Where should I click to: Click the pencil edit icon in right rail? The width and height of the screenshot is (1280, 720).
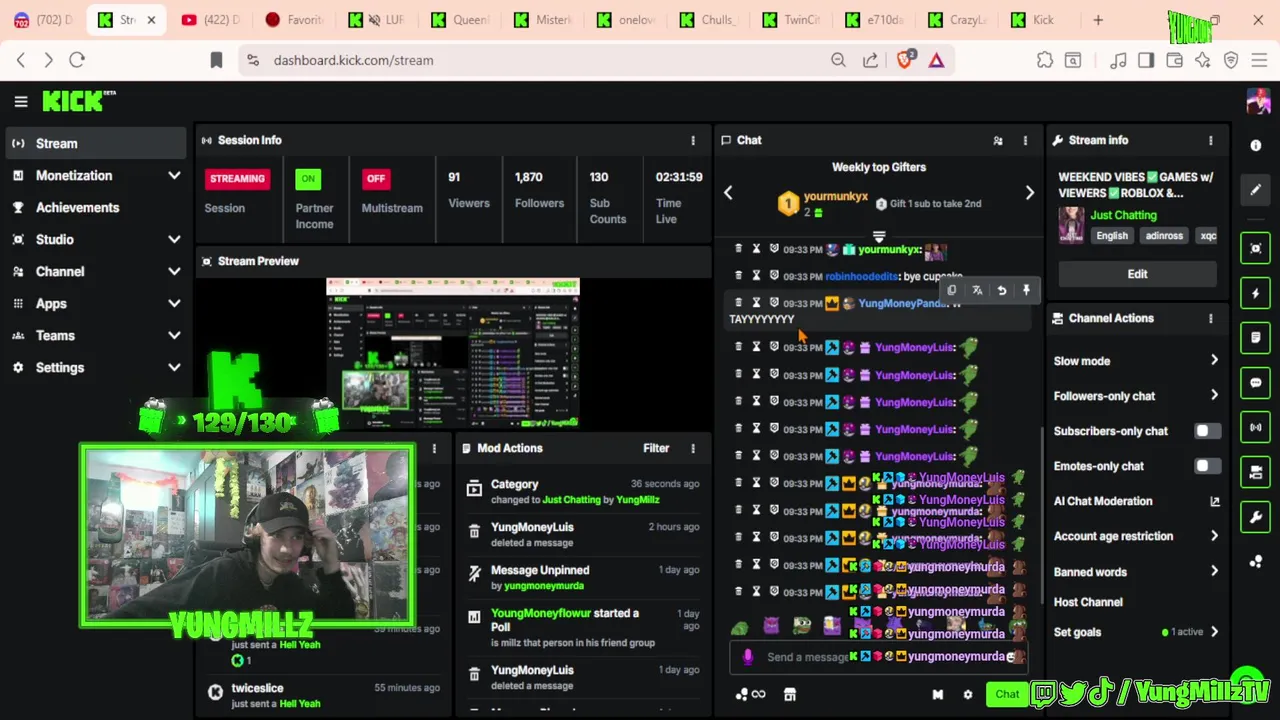(x=1256, y=190)
